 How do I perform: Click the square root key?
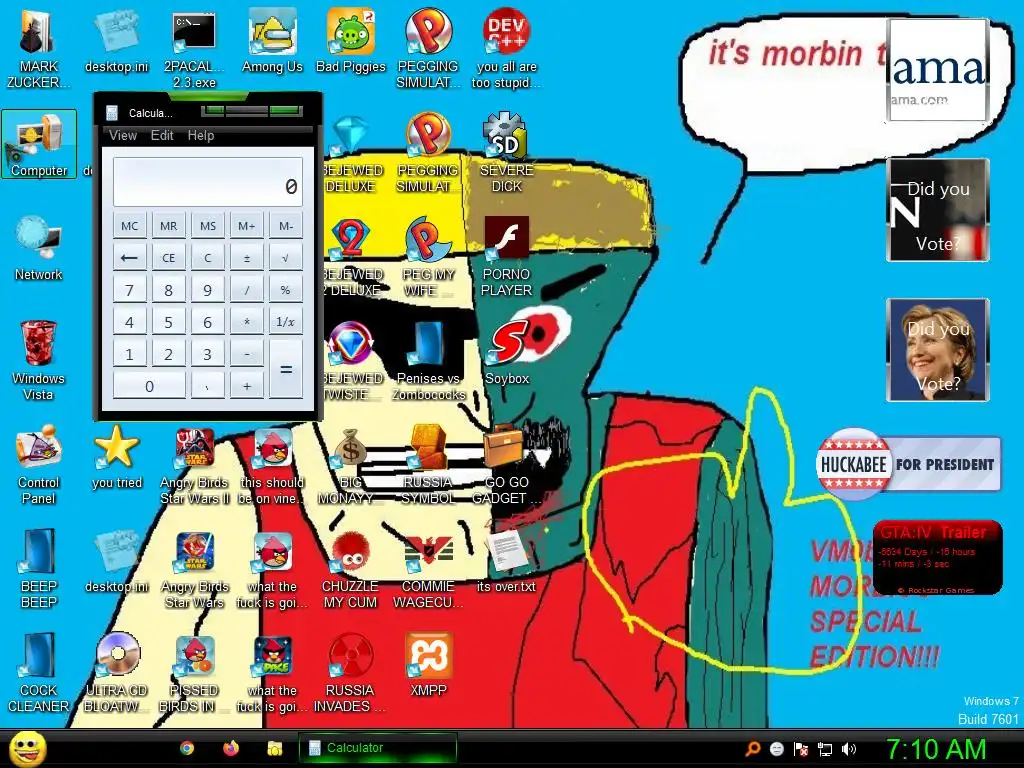click(285, 257)
